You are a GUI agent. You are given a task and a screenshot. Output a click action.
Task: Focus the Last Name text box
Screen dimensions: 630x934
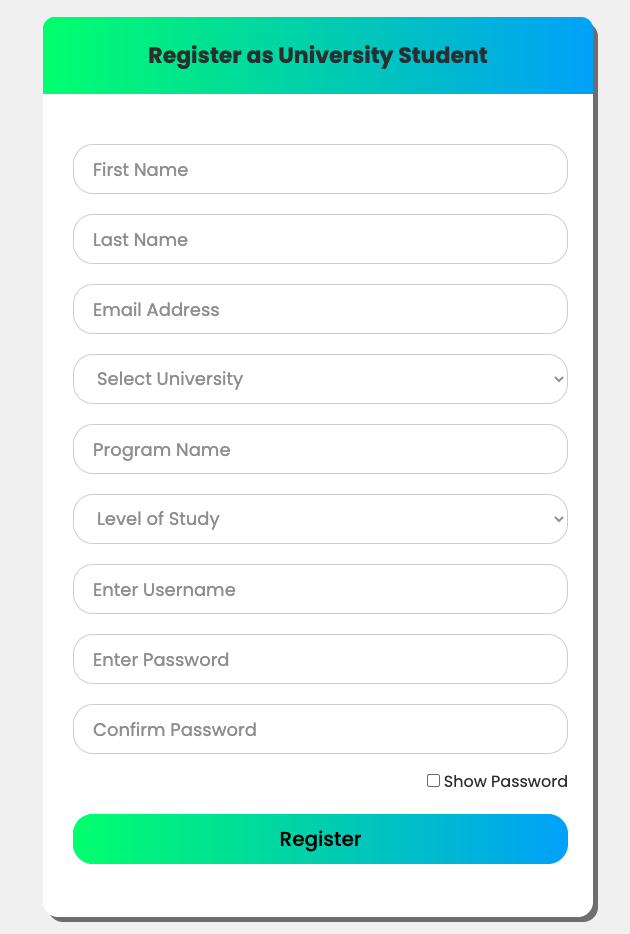tap(320, 239)
